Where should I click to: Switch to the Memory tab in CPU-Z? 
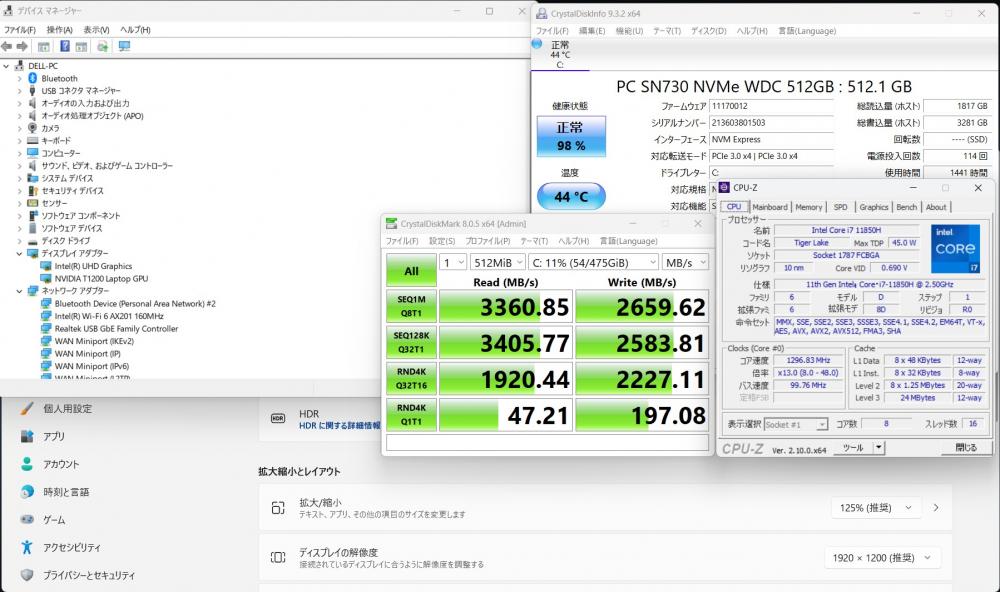pyautogui.click(x=809, y=207)
